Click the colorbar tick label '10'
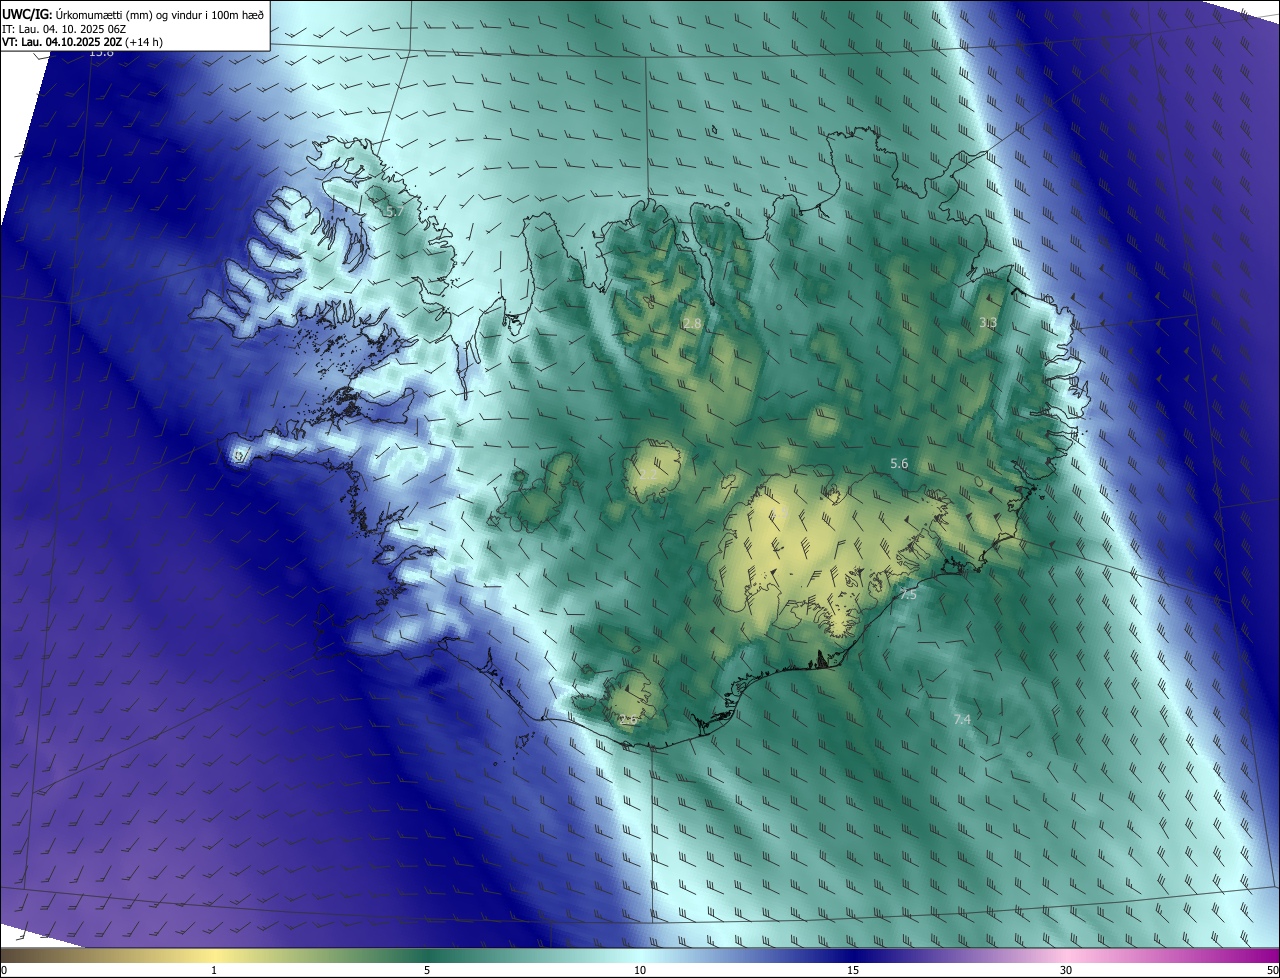 640,970
